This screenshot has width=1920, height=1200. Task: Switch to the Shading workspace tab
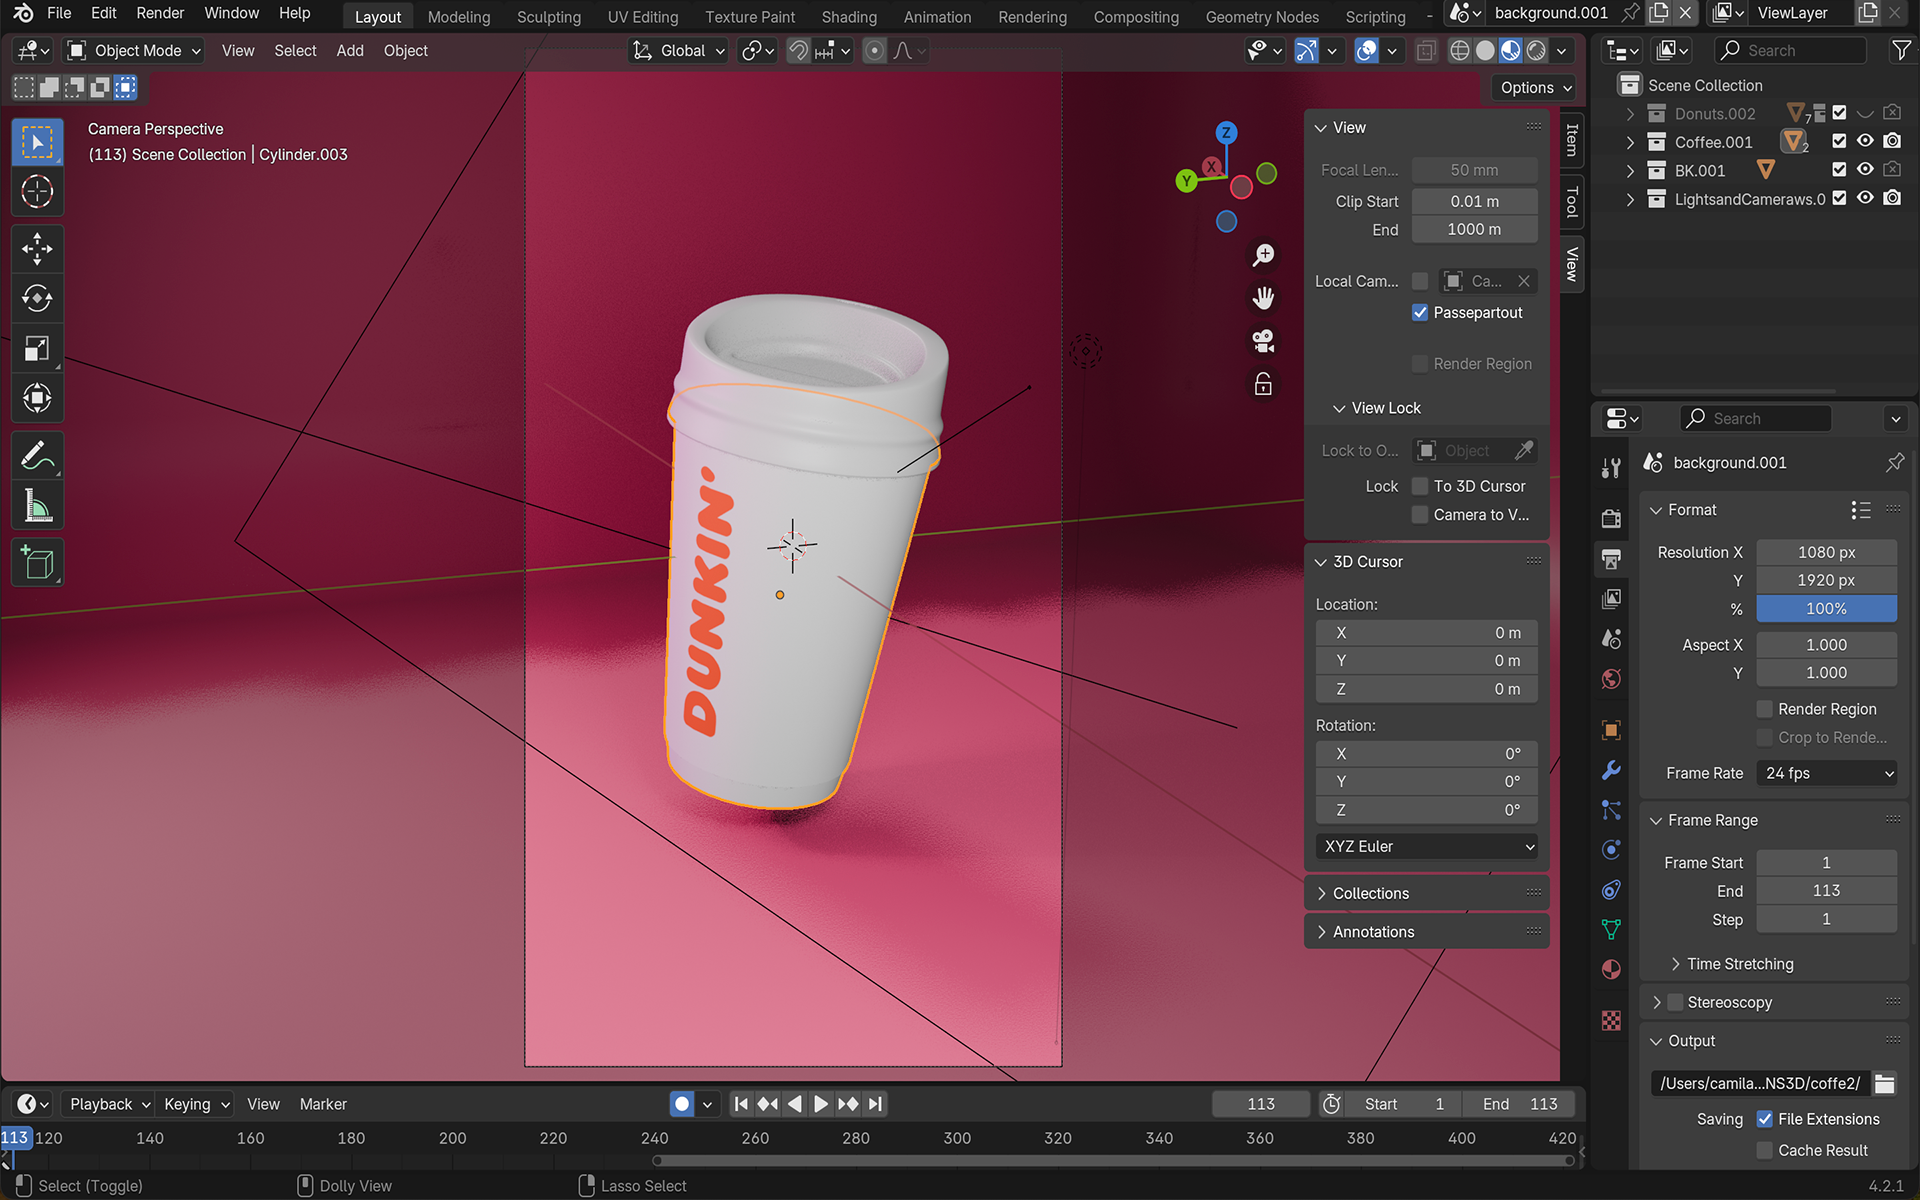click(x=849, y=16)
